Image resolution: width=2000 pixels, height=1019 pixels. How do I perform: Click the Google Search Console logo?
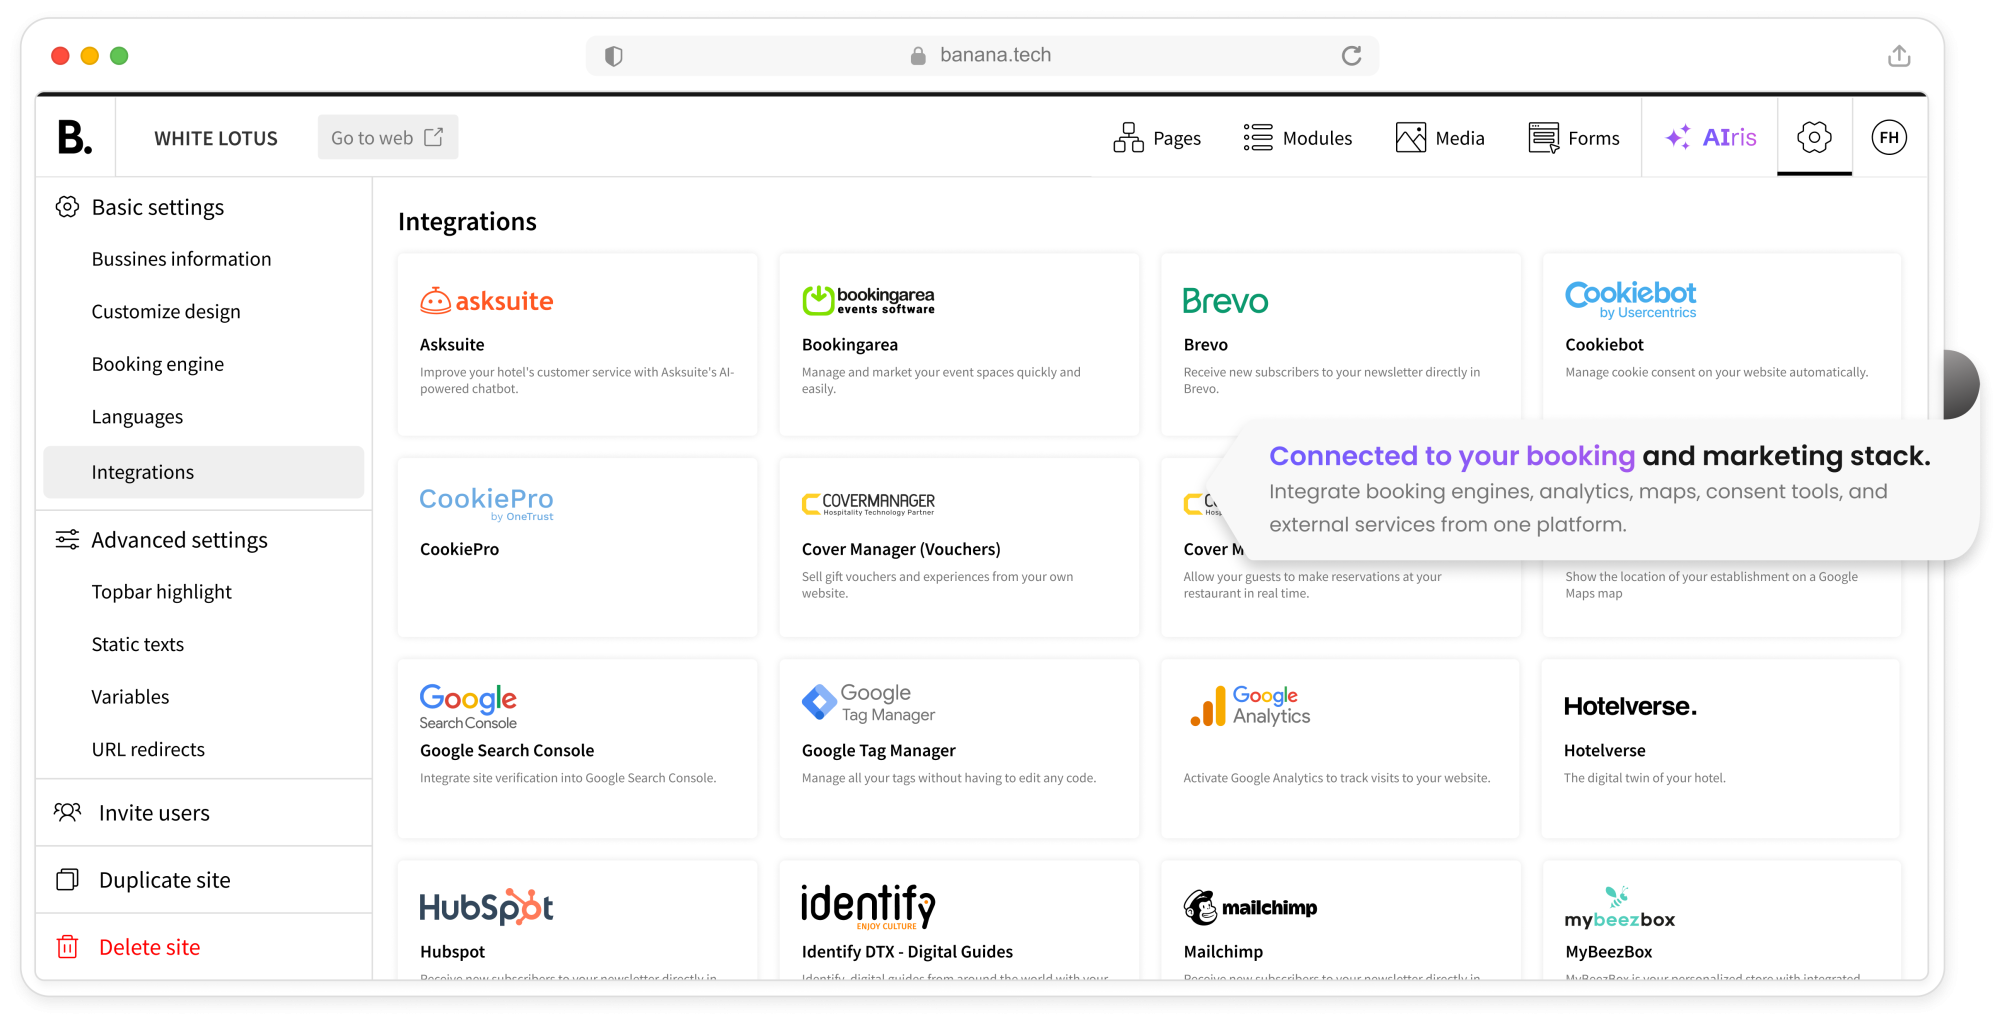(468, 706)
